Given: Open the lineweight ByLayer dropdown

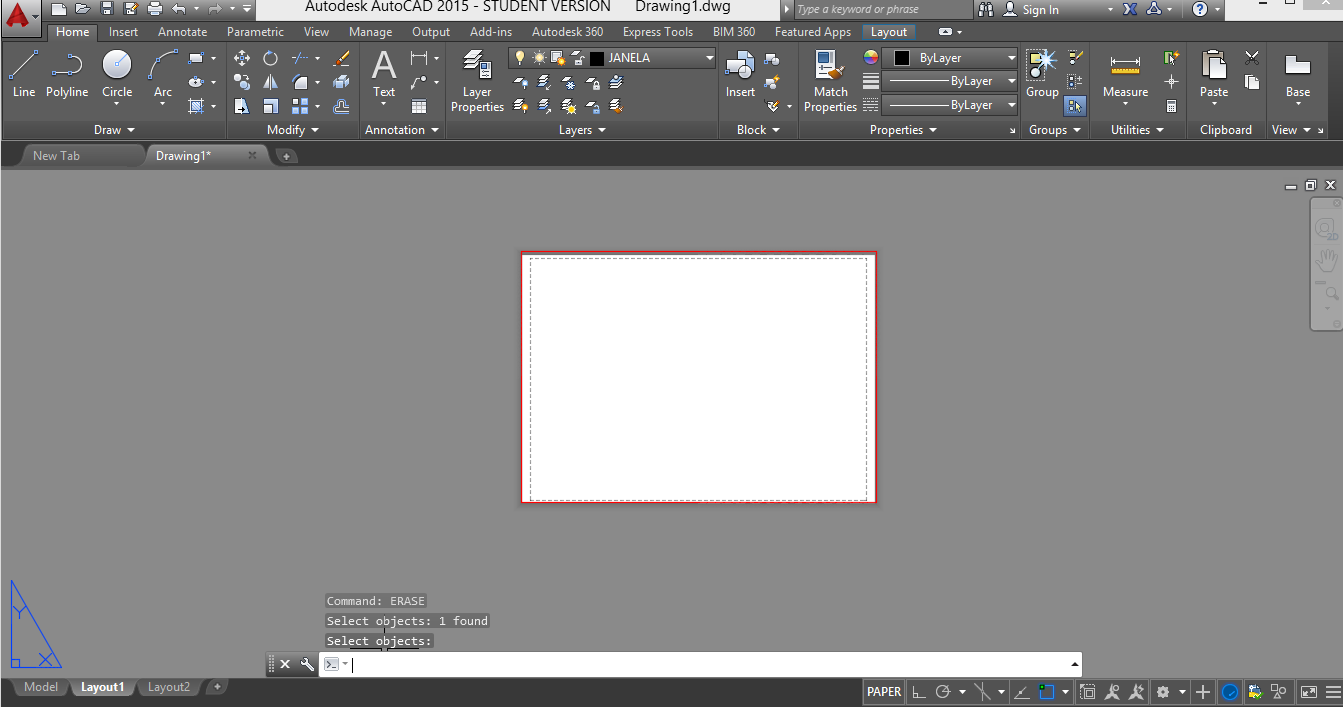Looking at the screenshot, I should tap(949, 81).
